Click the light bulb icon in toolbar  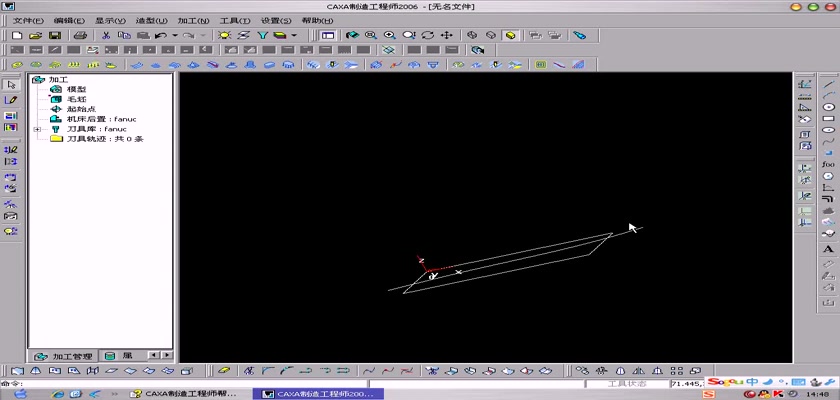point(224,35)
